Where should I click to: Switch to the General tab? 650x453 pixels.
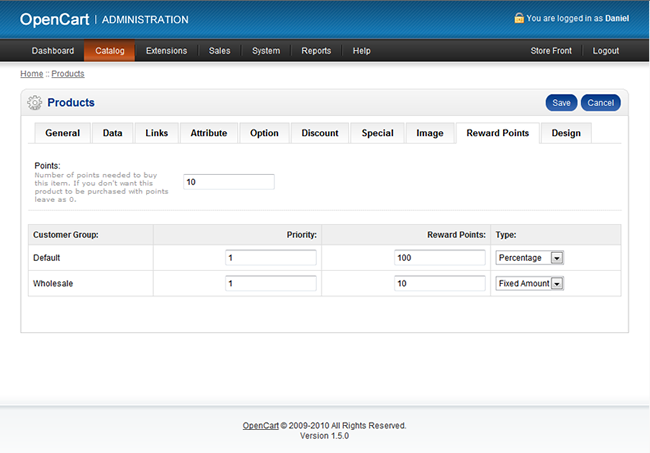[63, 133]
